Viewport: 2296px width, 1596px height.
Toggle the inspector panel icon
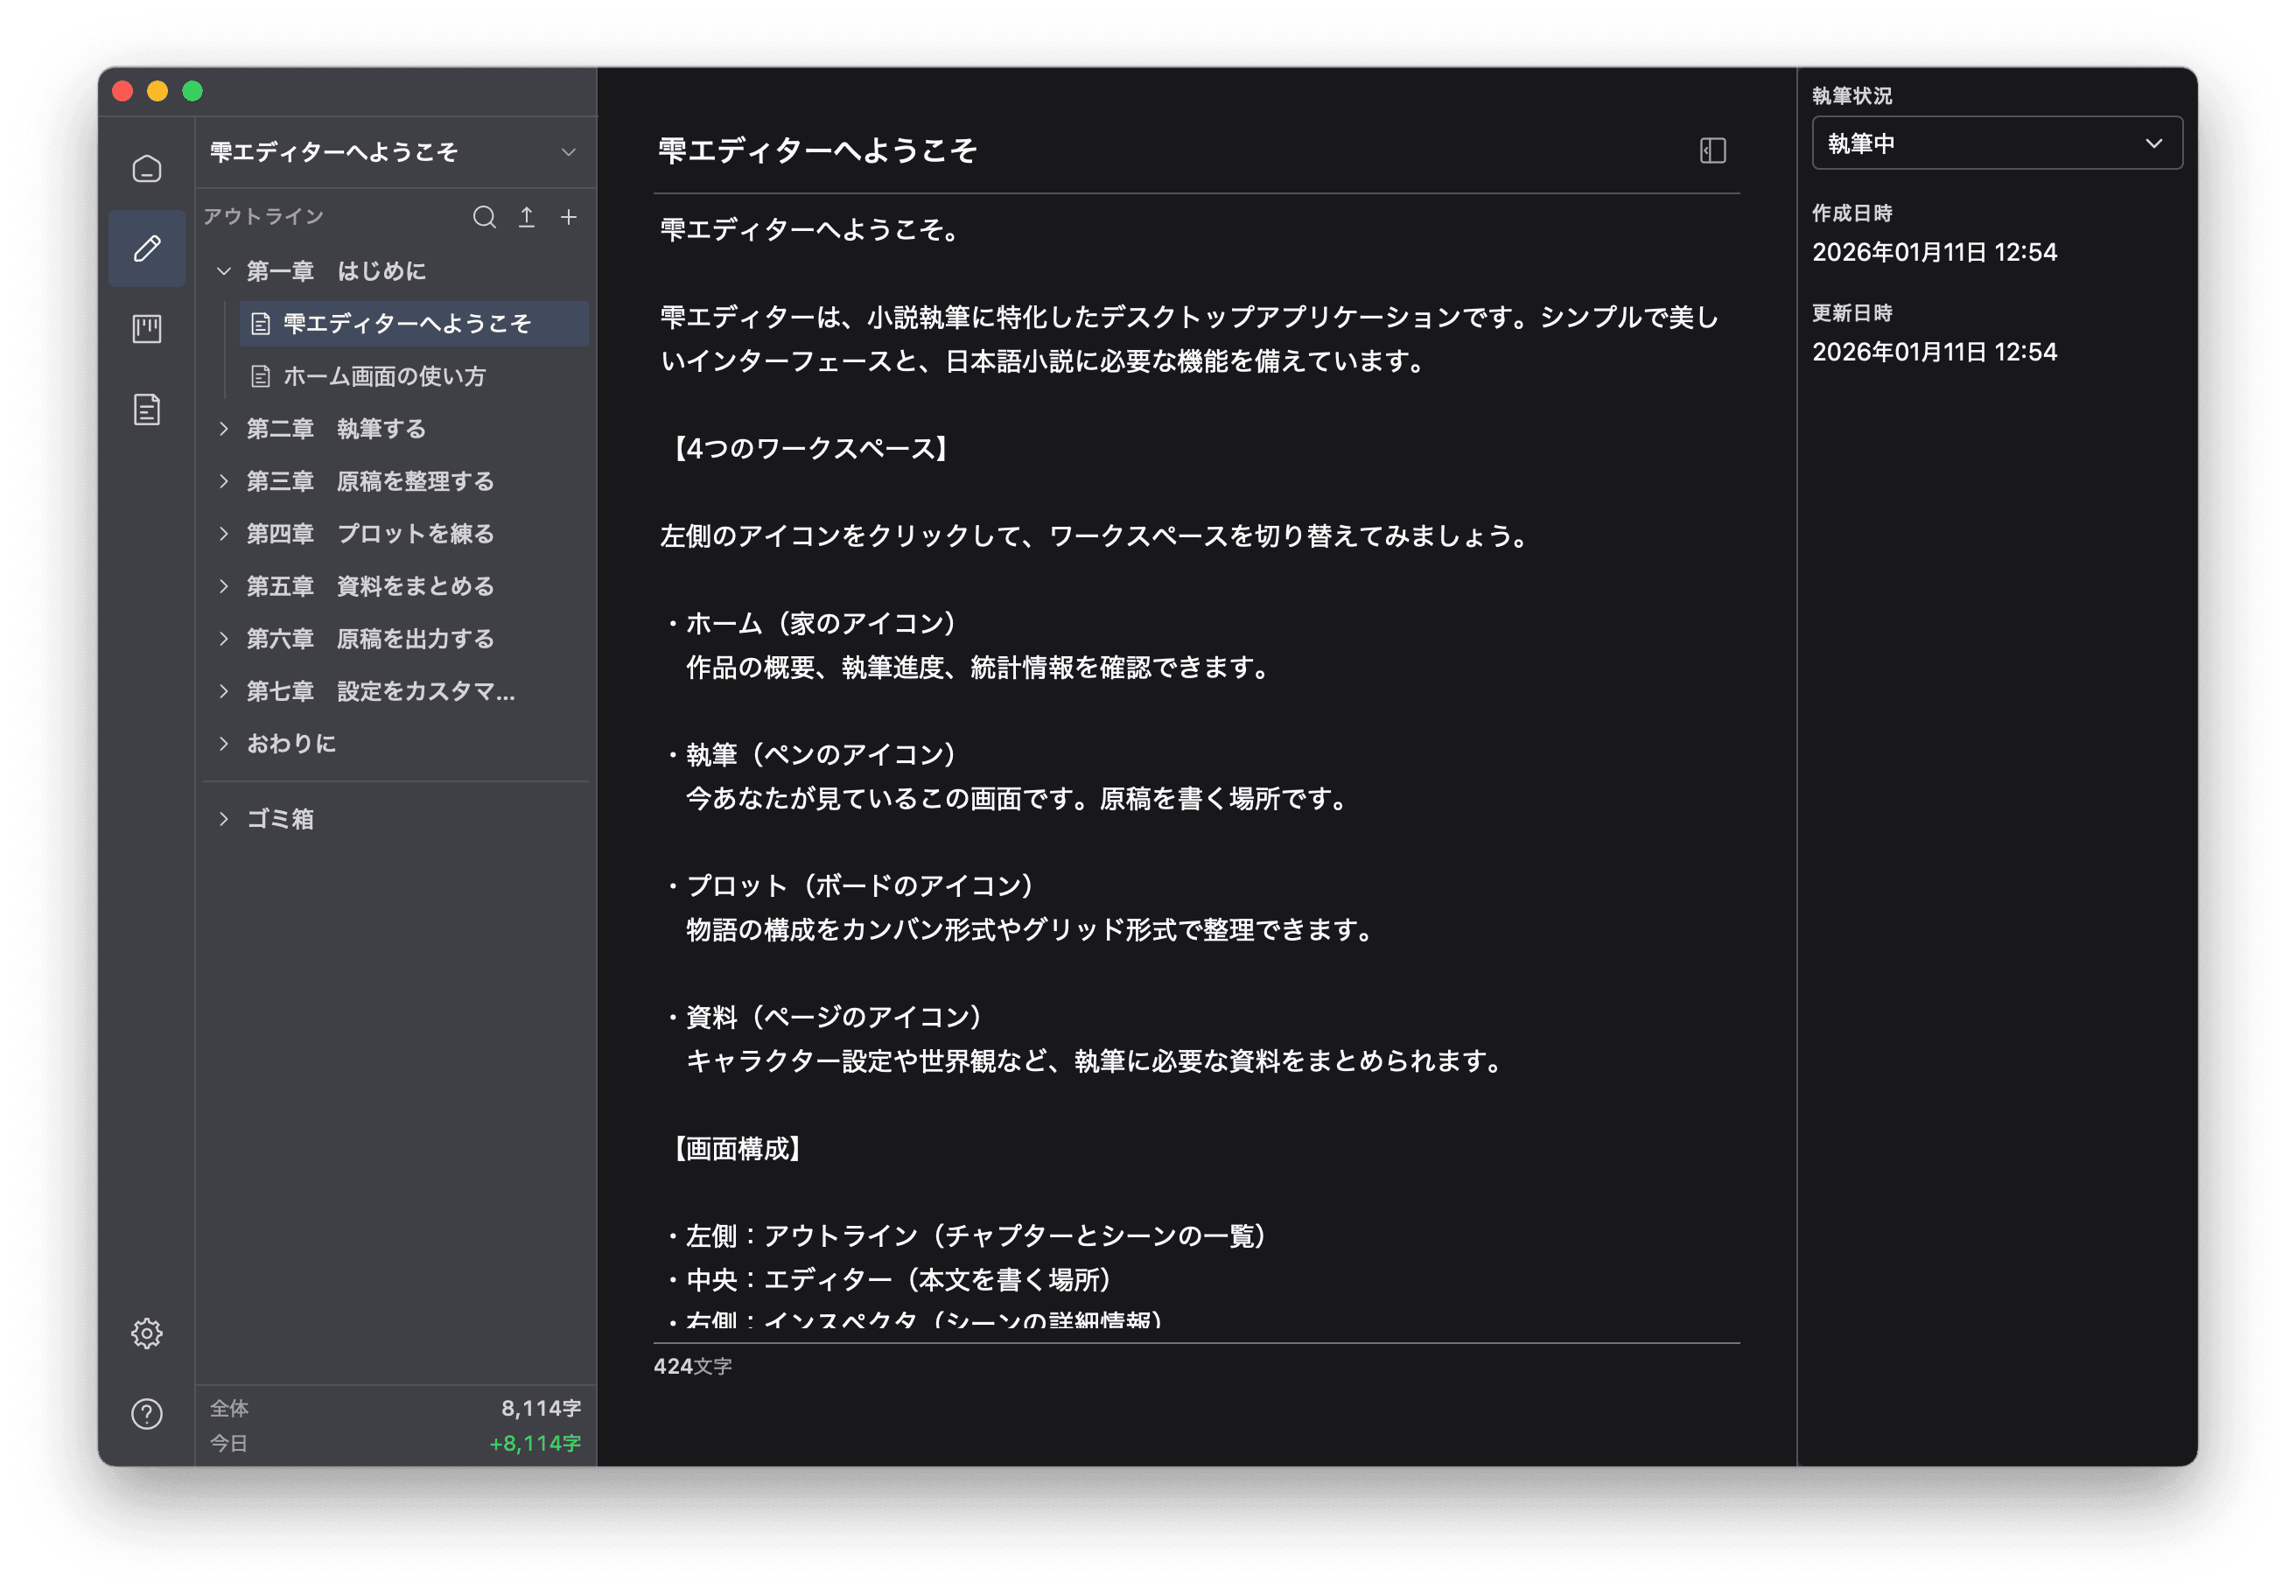click(1712, 151)
